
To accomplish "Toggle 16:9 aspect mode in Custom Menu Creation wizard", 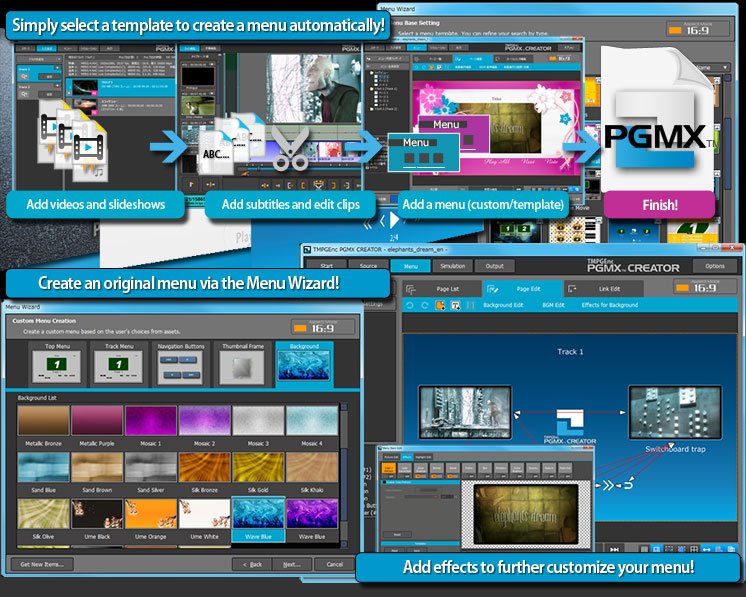I will (323, 327).
